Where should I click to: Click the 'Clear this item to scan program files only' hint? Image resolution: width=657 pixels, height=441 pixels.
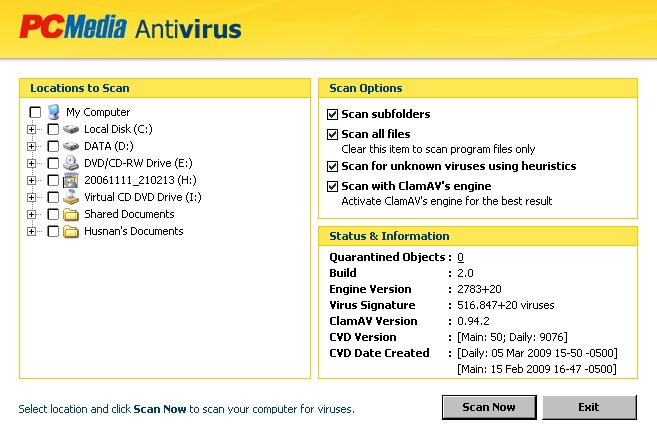coord(438,149)
